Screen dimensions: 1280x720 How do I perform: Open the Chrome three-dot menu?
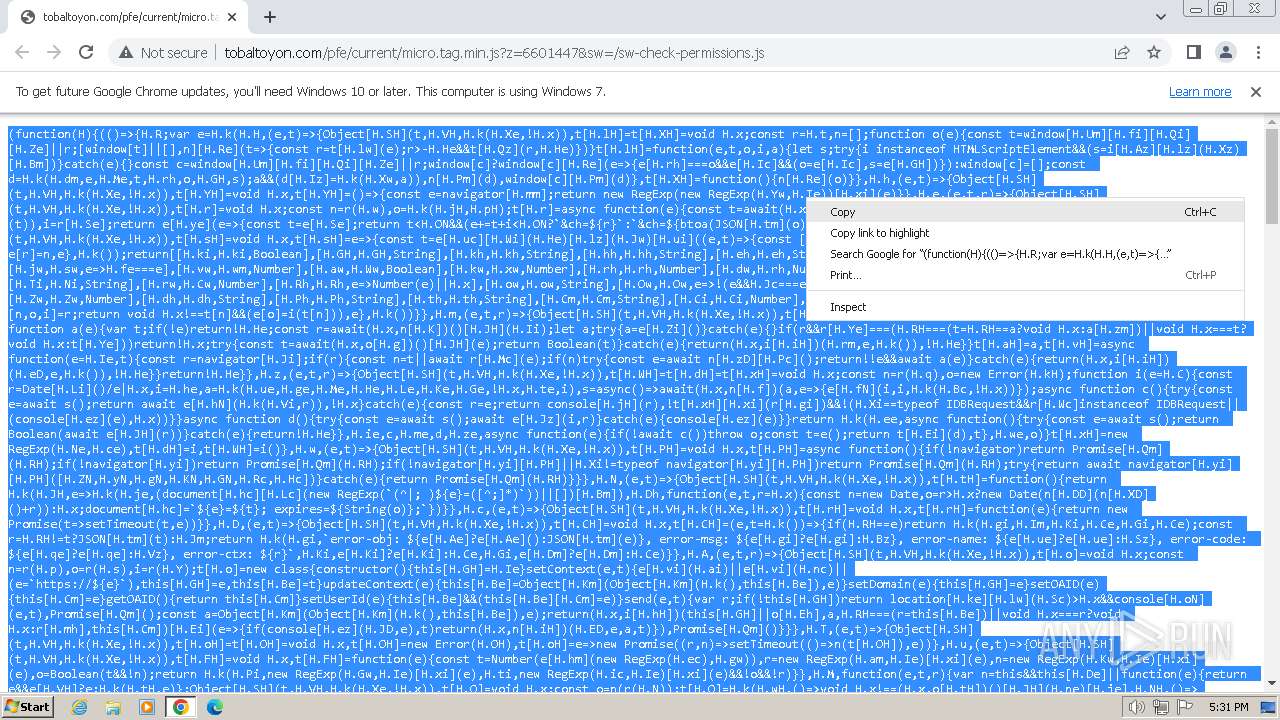(1258, 52)
